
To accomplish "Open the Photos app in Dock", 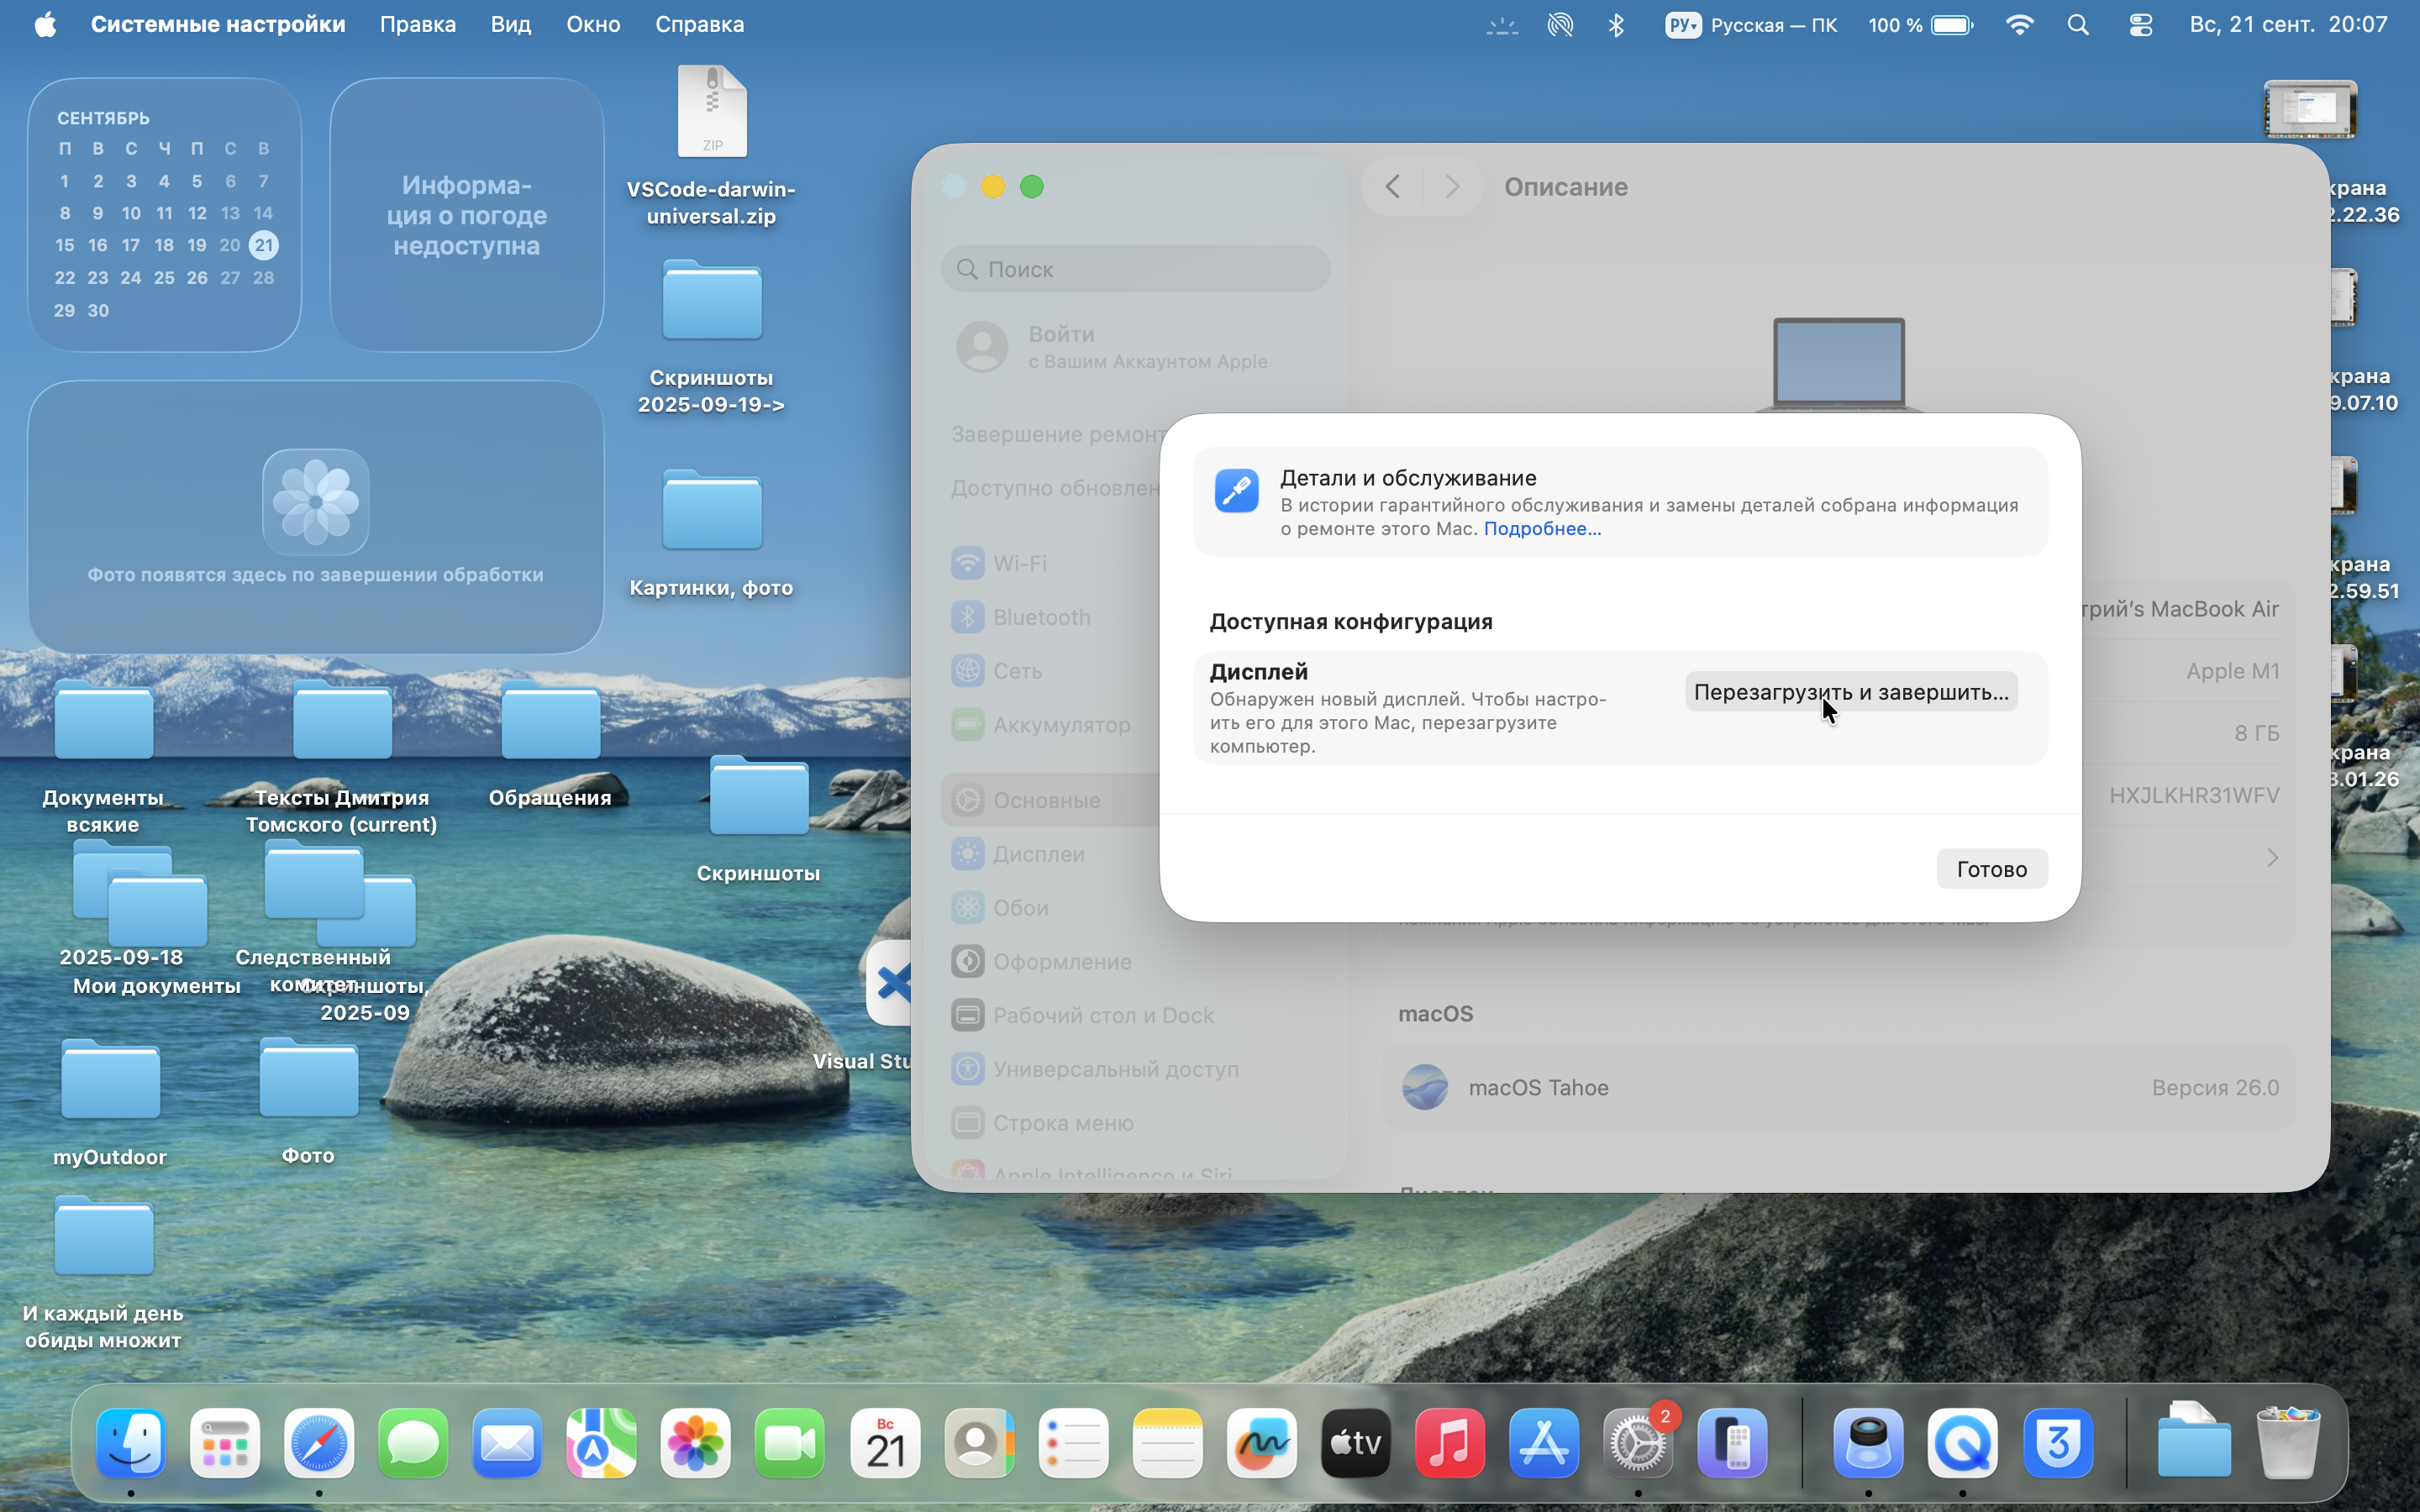I will (x=696, y=1443).
